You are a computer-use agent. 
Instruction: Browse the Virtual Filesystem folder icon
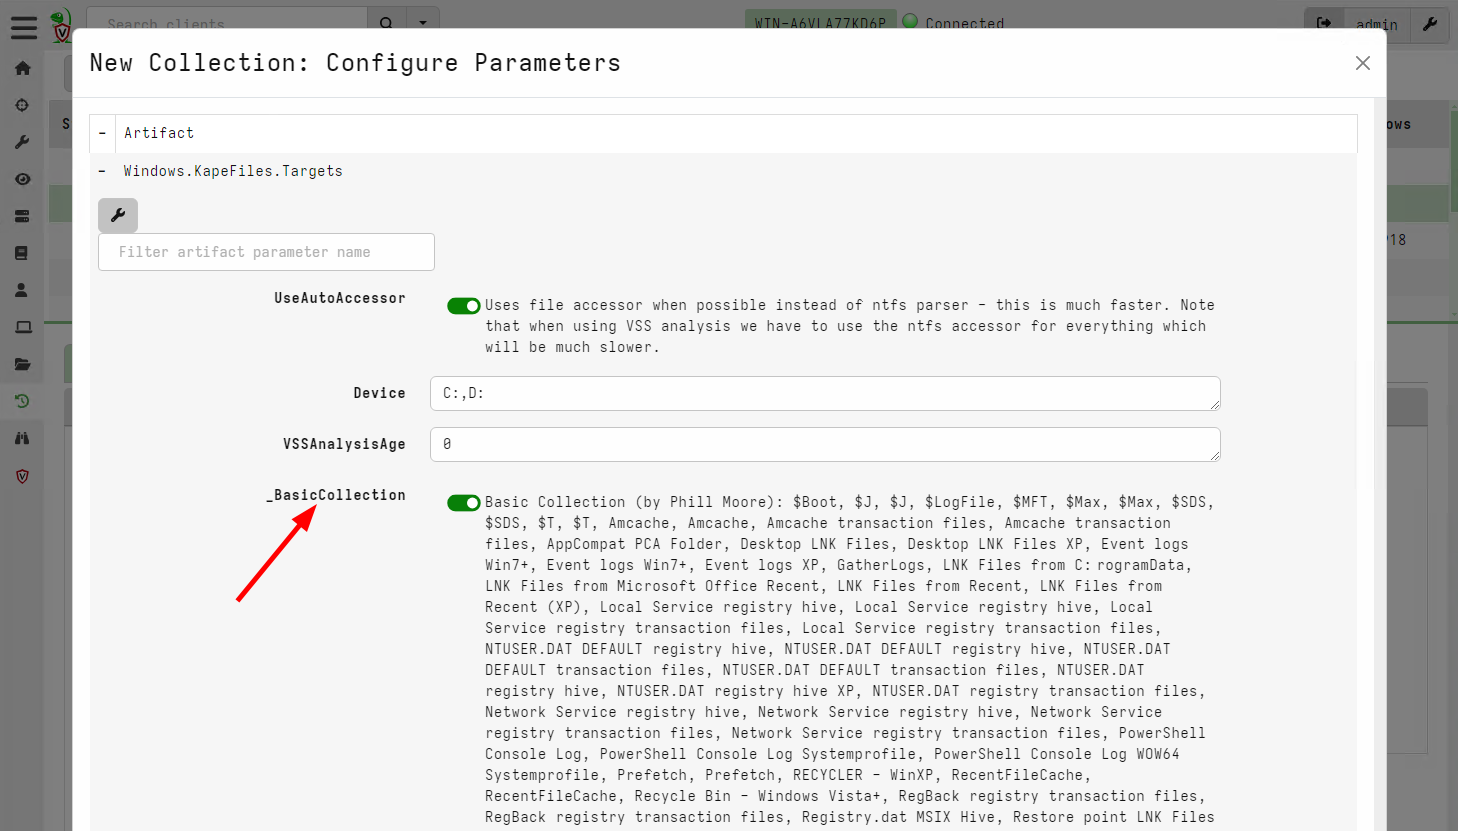(x=22, y=363)
